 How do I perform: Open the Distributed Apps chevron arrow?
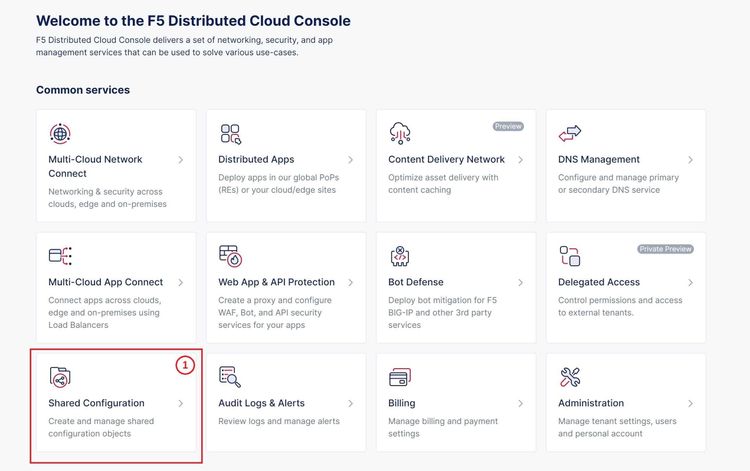click(x=351, y=160)
